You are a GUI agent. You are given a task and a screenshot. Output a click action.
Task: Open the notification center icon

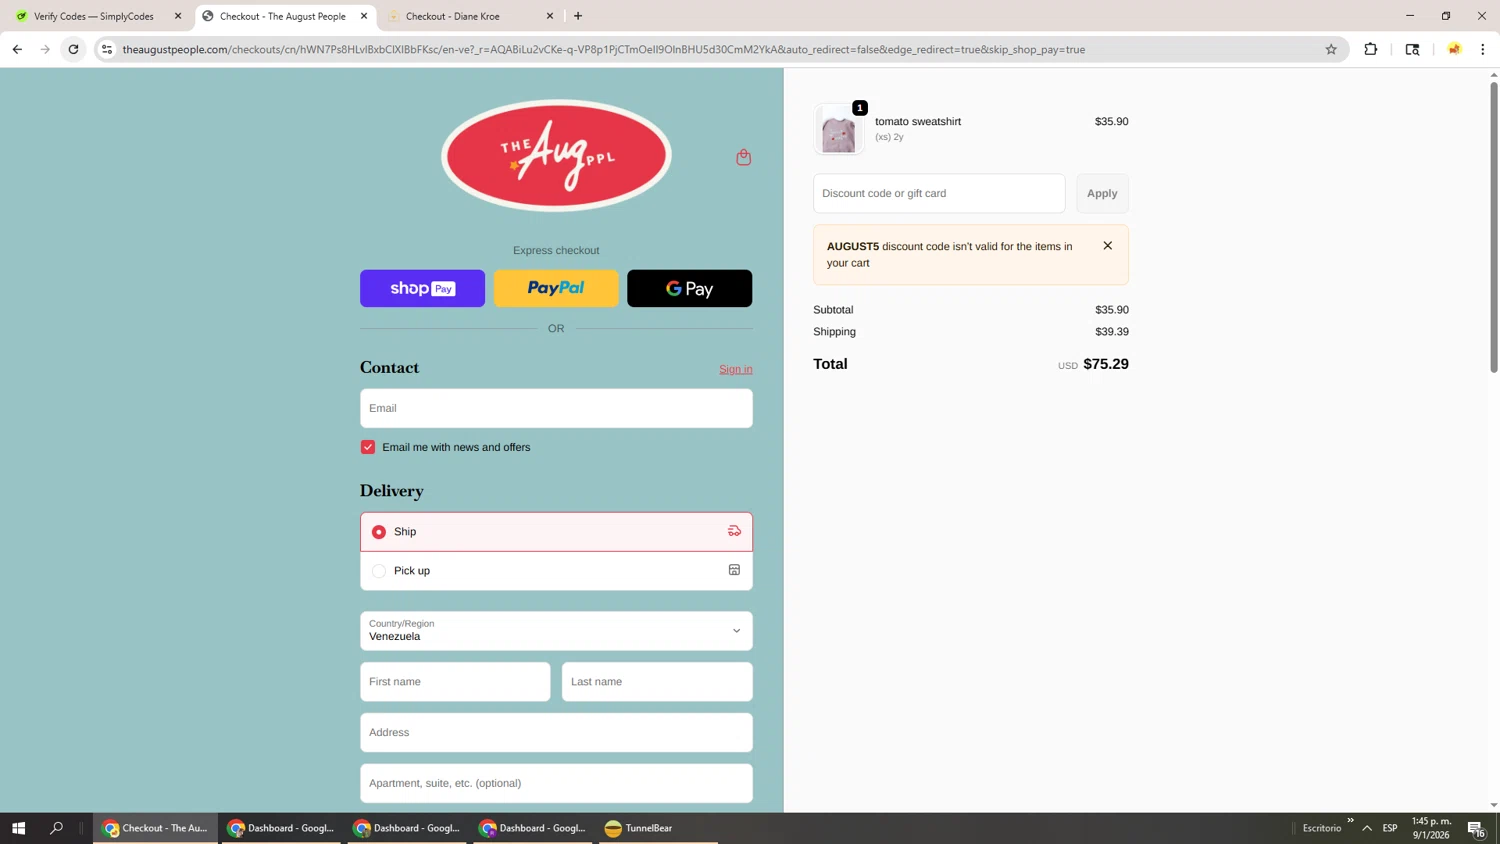point(1476,828)
